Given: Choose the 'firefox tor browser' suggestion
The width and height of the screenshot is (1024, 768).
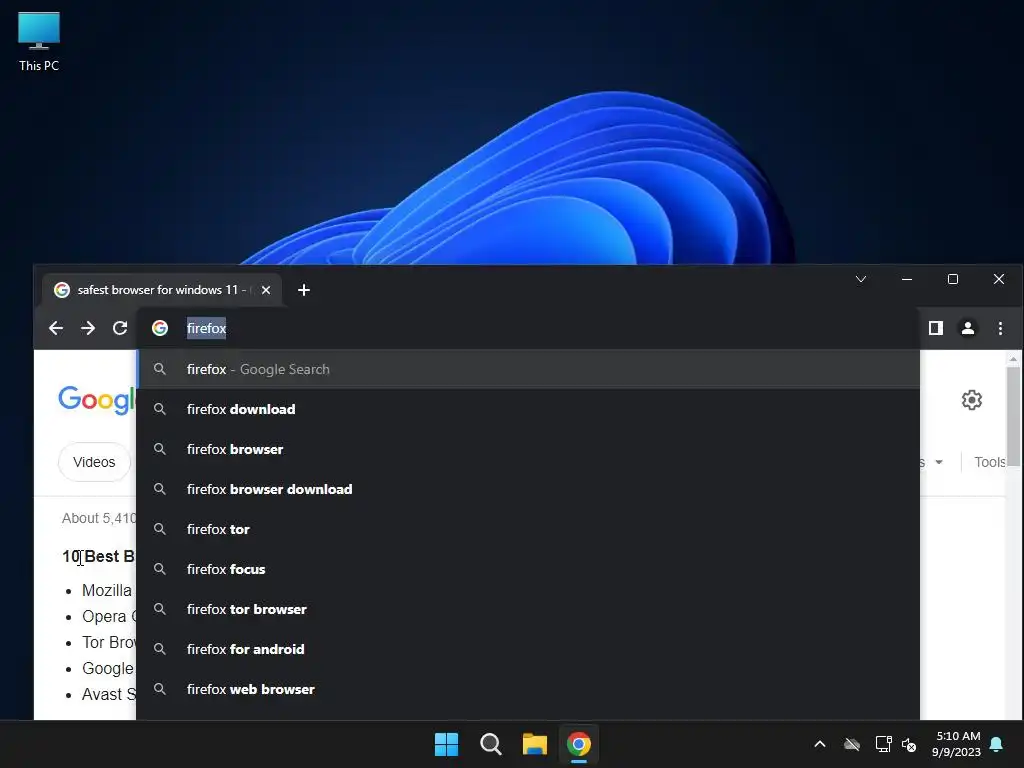Looking at the screenshot, I should coord(528,609).
